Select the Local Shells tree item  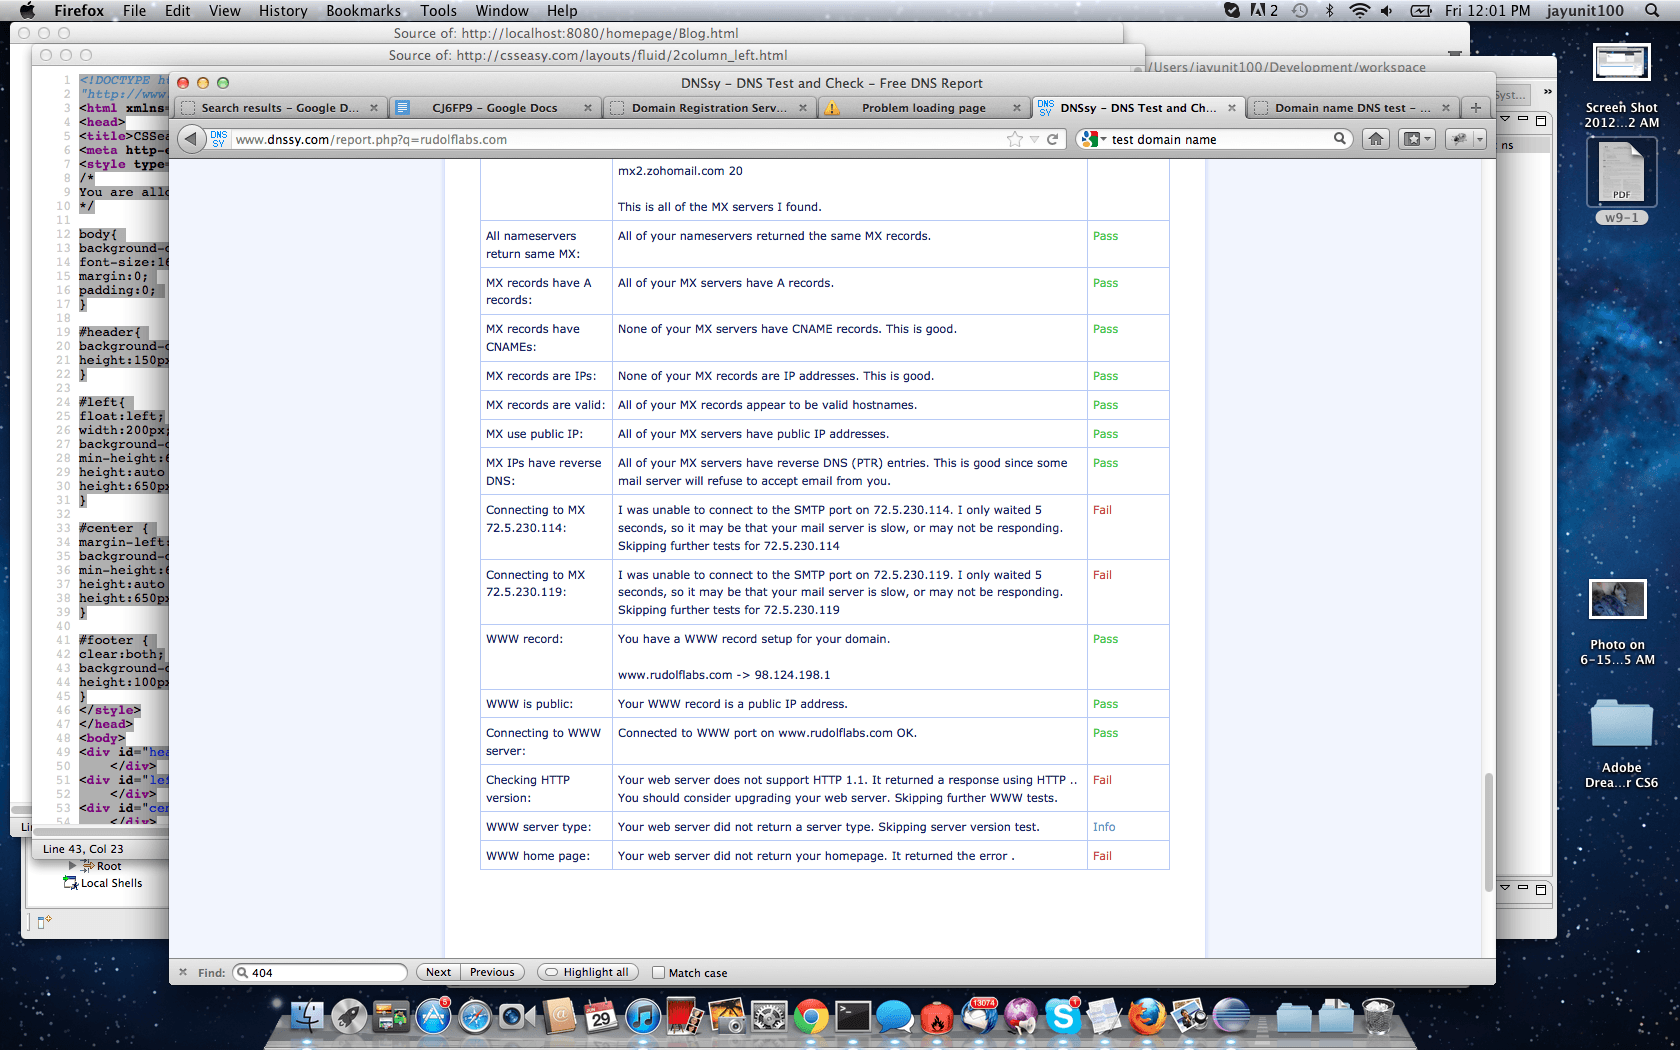(111, 883)
